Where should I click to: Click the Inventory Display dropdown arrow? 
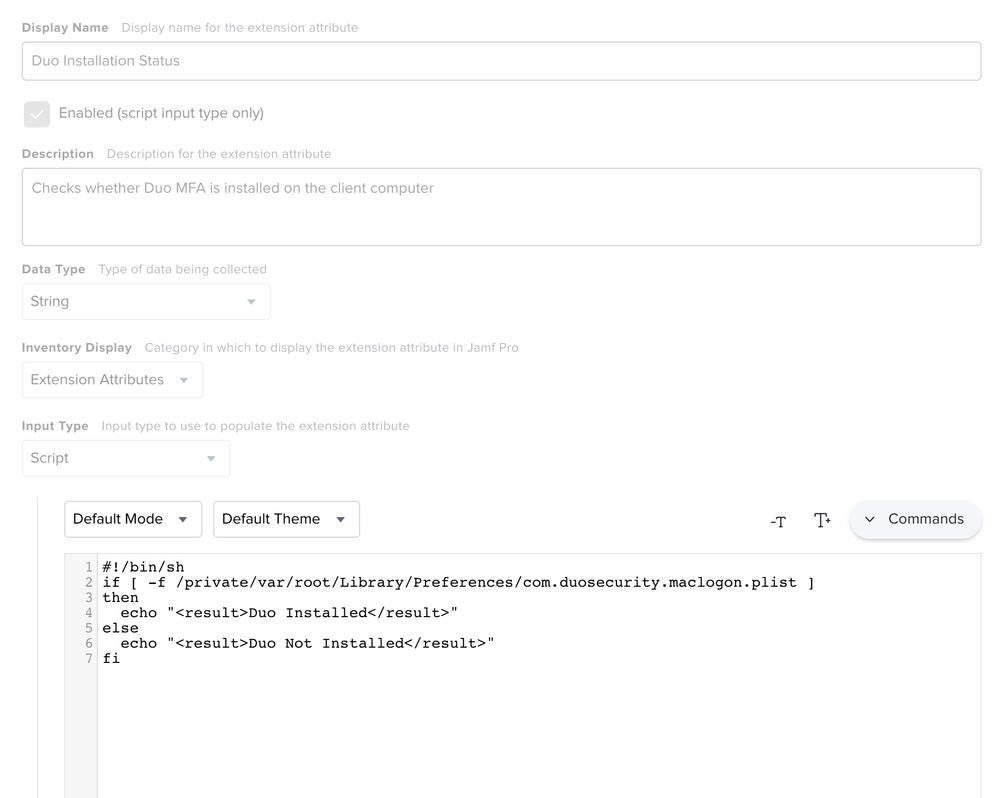click(x=183, y=380)
